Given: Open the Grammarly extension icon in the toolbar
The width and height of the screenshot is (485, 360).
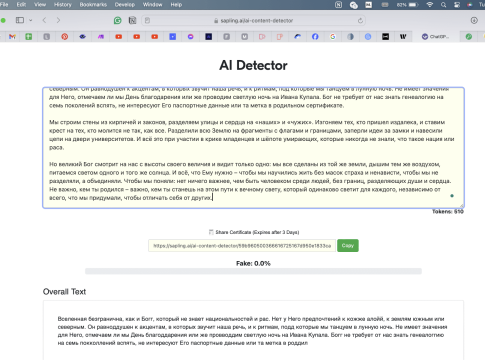Looking at the screenshot, I should pyautogui.click(x=117, y=20).
